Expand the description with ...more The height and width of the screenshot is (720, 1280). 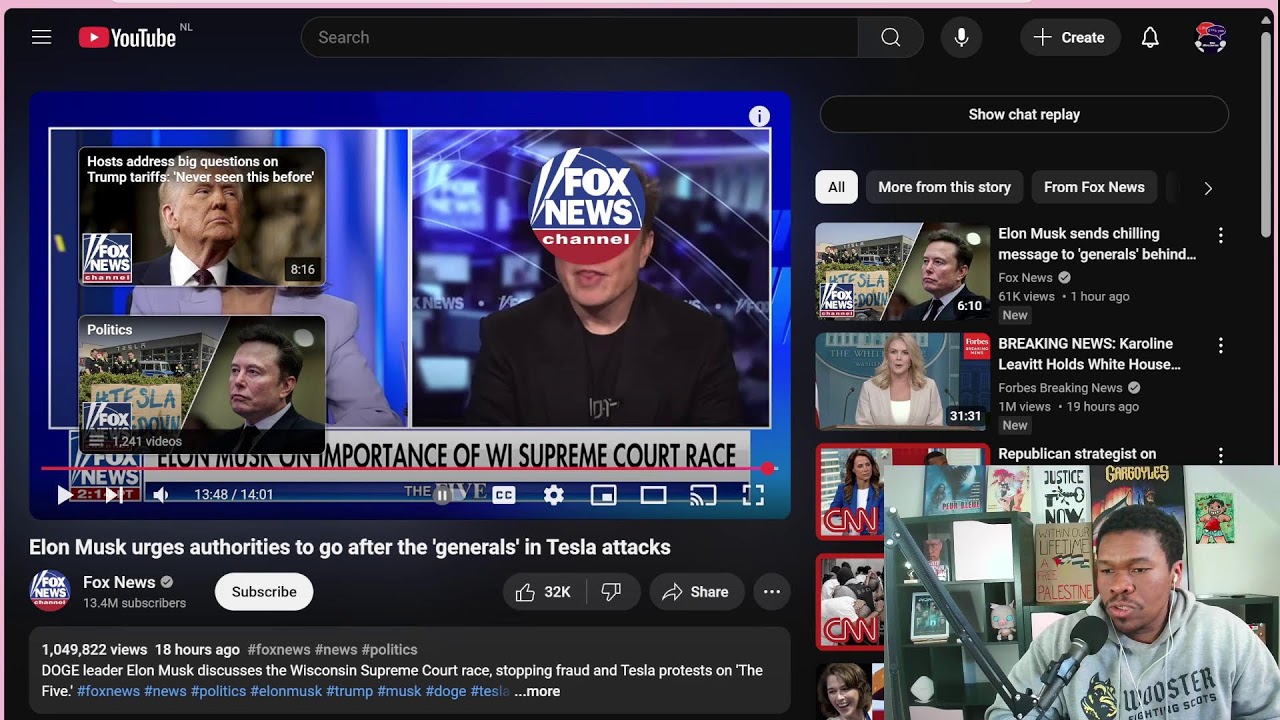tap(537, 691)
